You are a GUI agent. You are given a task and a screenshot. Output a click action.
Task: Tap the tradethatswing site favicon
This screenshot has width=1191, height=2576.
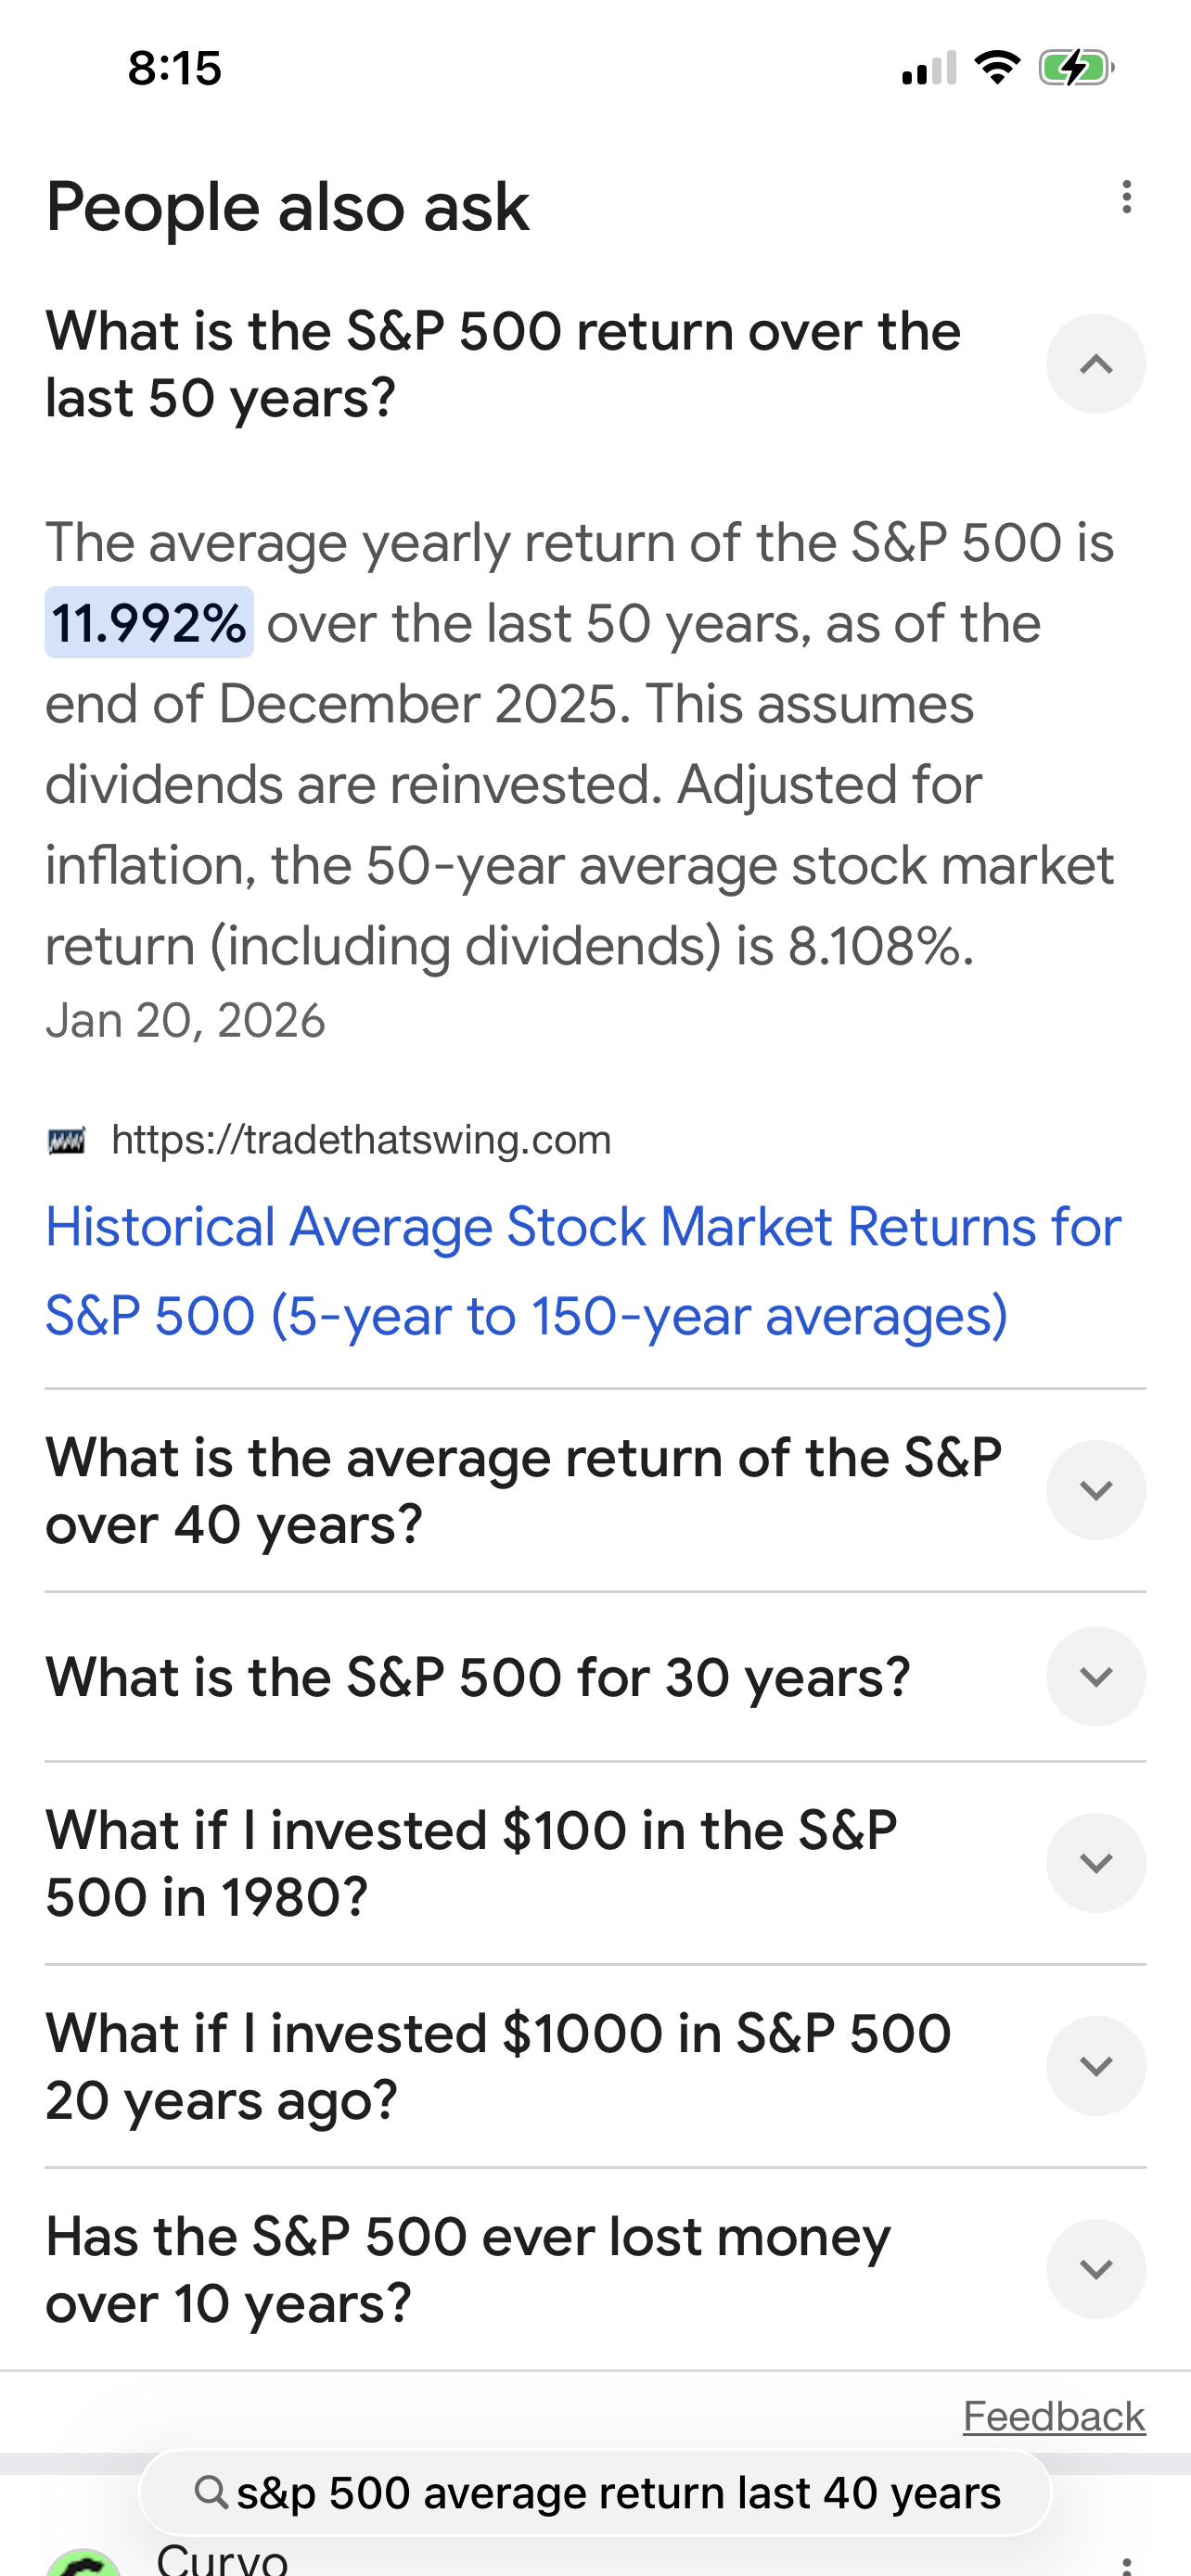click(x=67, y=1140)
